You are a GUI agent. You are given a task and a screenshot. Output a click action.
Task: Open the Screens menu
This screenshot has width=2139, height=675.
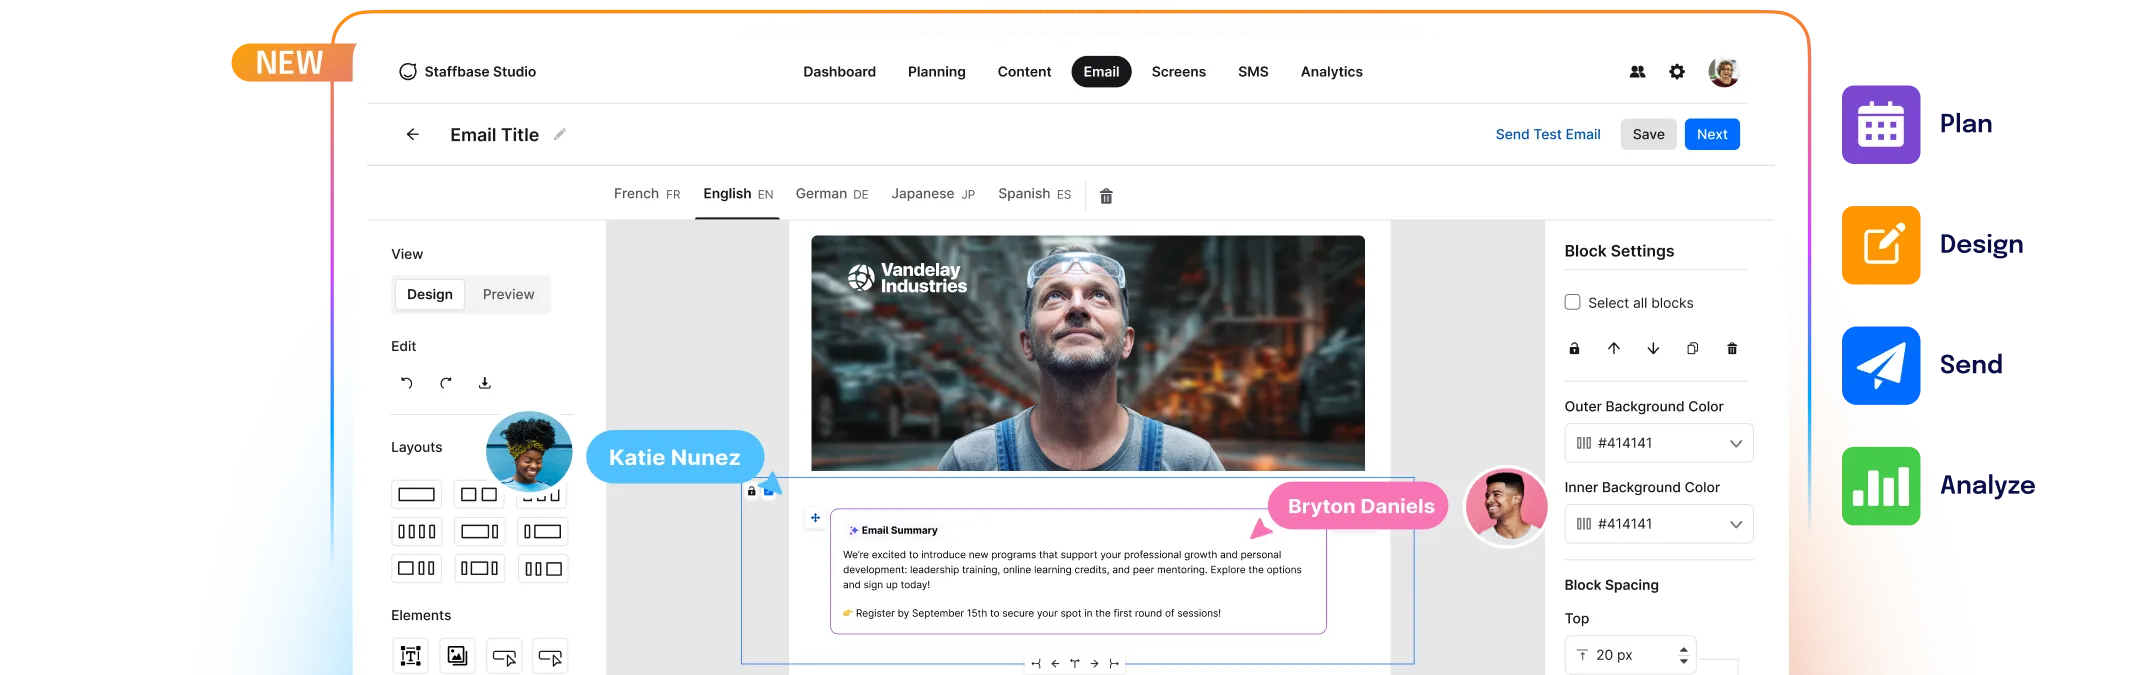point(1178,72)
